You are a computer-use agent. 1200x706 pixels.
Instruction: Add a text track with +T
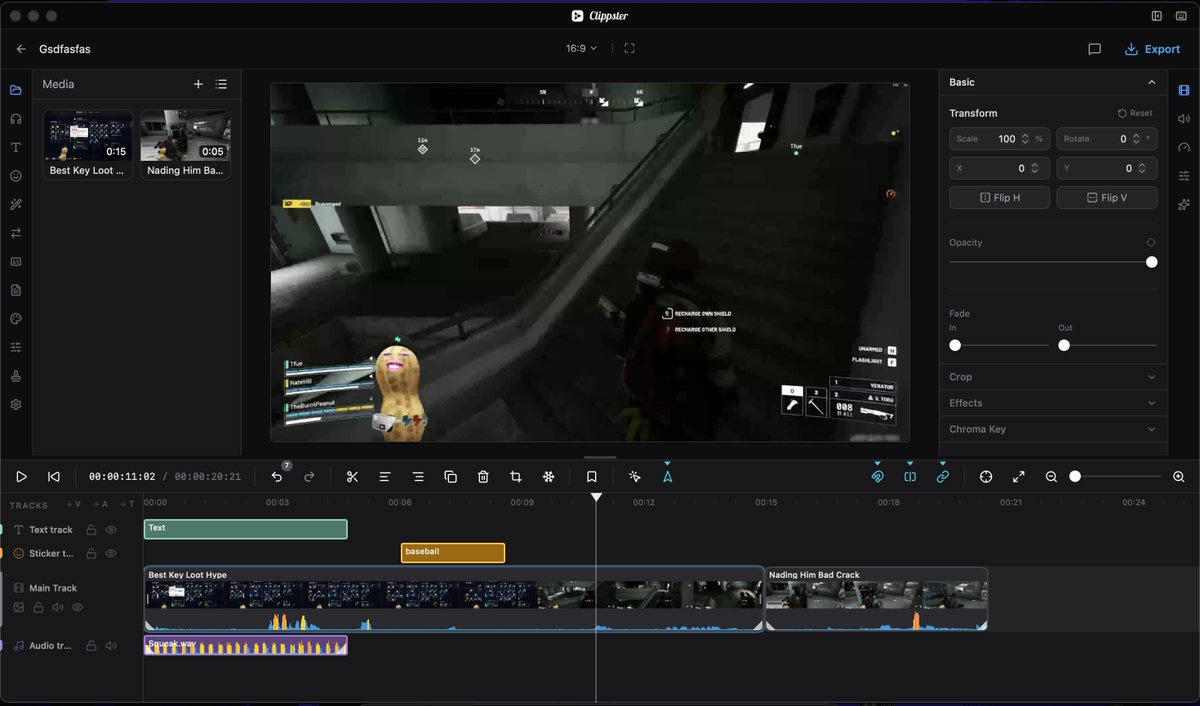(x=127, y=505)
